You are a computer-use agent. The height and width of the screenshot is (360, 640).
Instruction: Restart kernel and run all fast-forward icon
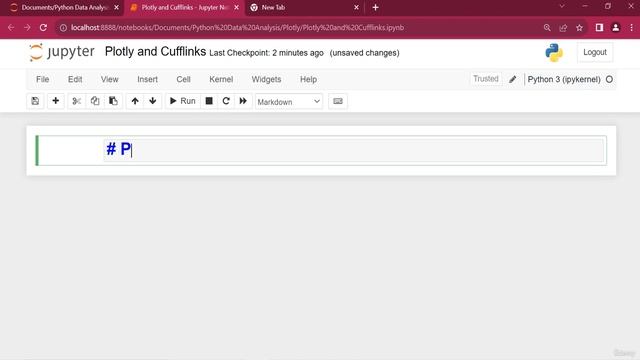[243, 101]
